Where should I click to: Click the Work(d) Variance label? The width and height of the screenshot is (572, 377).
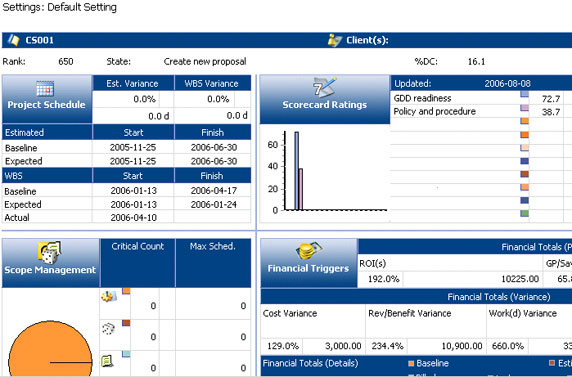(523, 313)
